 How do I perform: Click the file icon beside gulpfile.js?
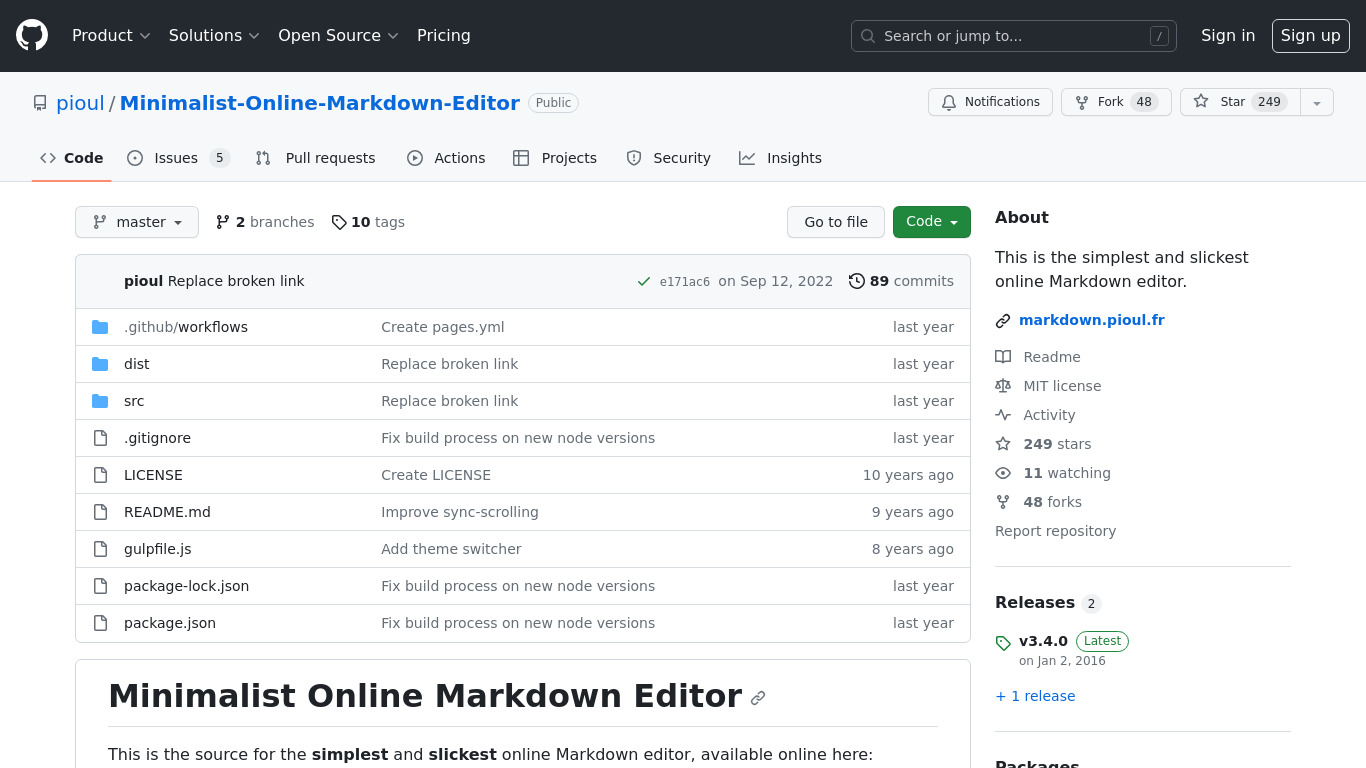pyautogui.click(x=100, y=549)
